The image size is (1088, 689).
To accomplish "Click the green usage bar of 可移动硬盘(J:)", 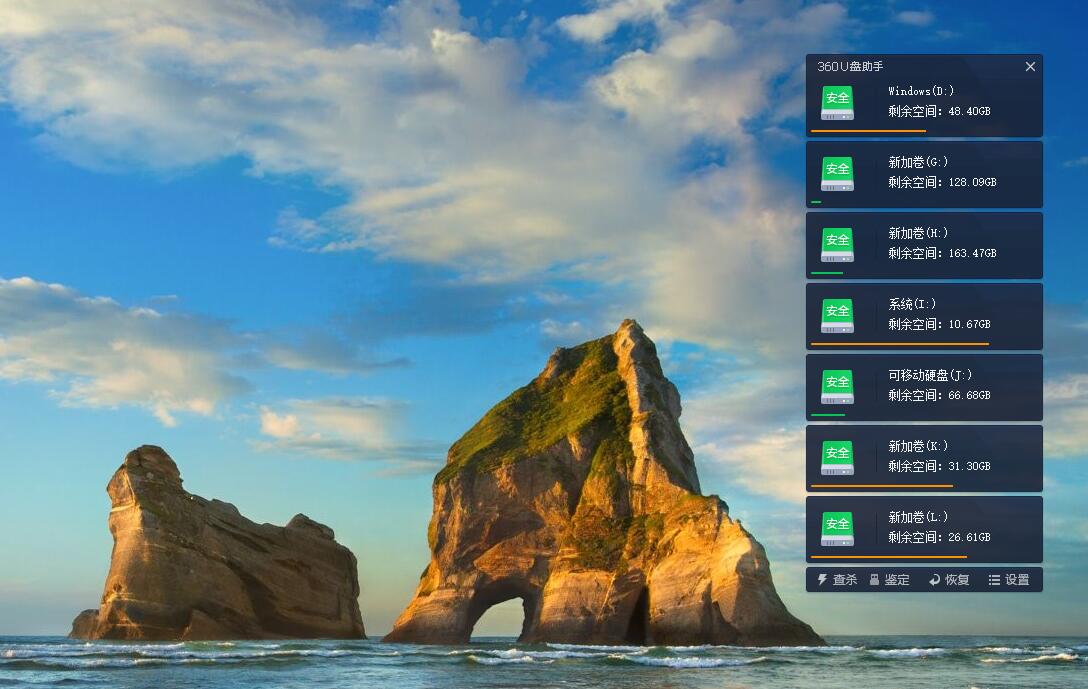I will pyautogui.click(x=828, y=415).
